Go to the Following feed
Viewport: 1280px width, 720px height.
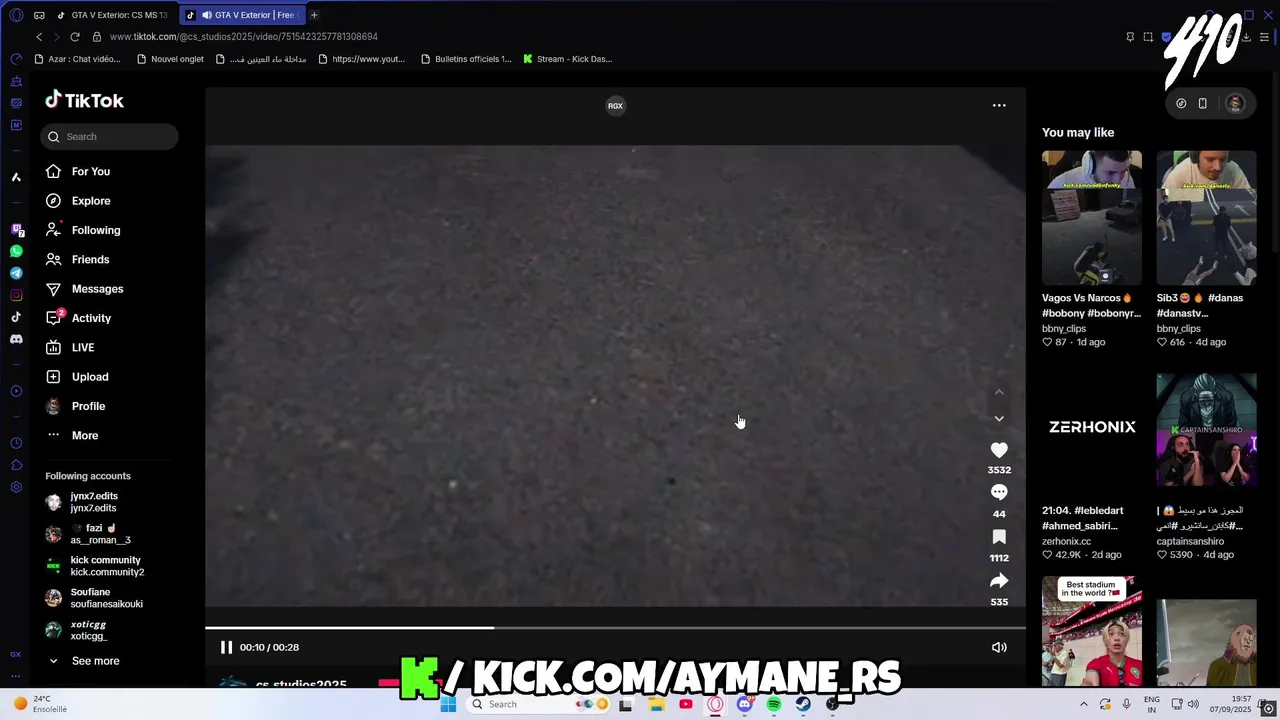(83, 230)
